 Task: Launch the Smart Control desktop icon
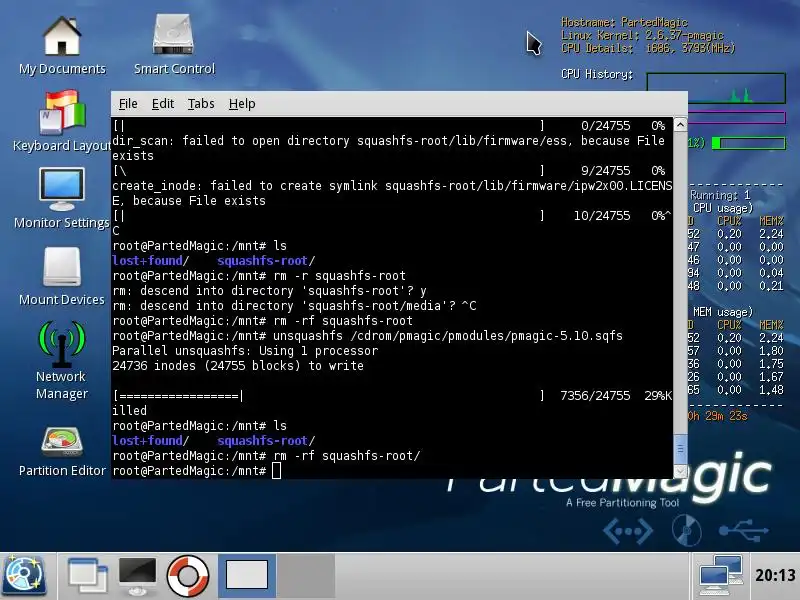tap(174, 45)
